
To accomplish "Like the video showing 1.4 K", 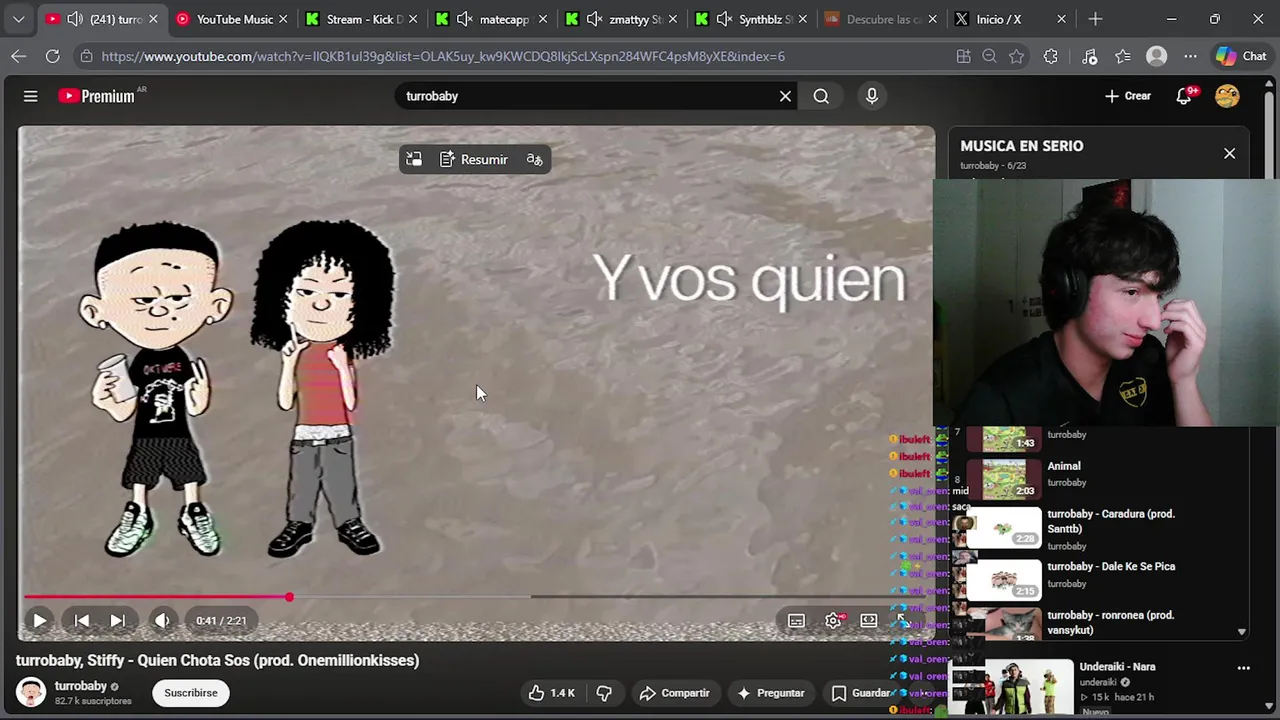I will pos(552,693).
